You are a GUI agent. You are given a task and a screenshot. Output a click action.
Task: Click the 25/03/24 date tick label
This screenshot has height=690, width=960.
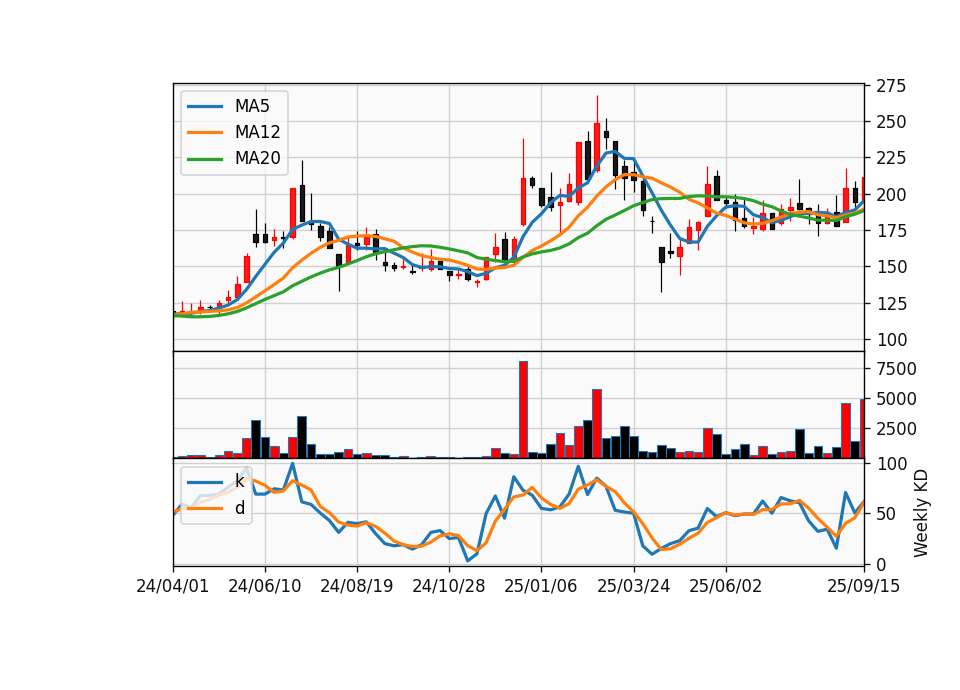pos(634,586)
